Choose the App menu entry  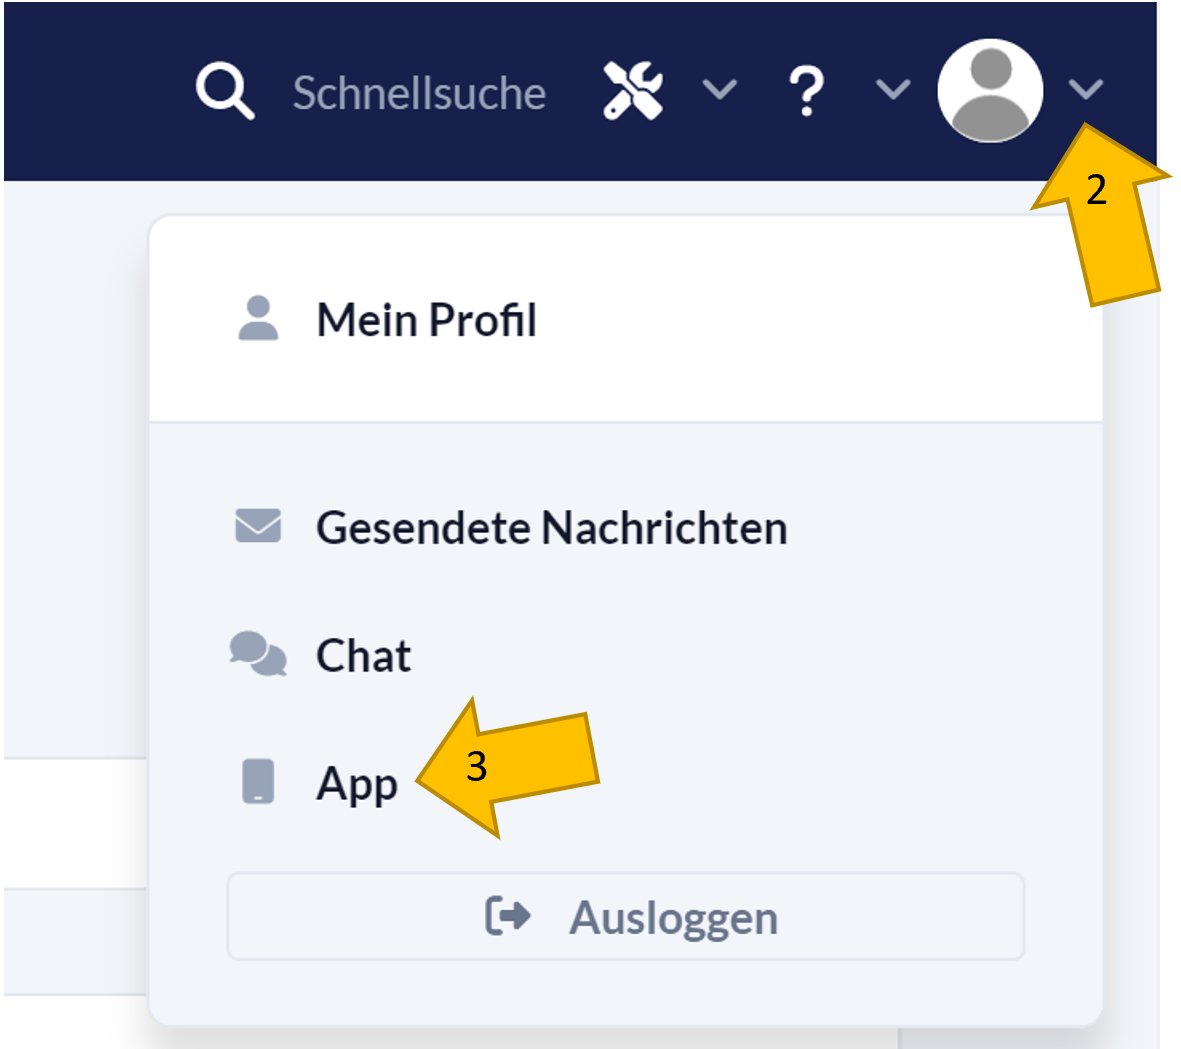(x=356, y=784)
